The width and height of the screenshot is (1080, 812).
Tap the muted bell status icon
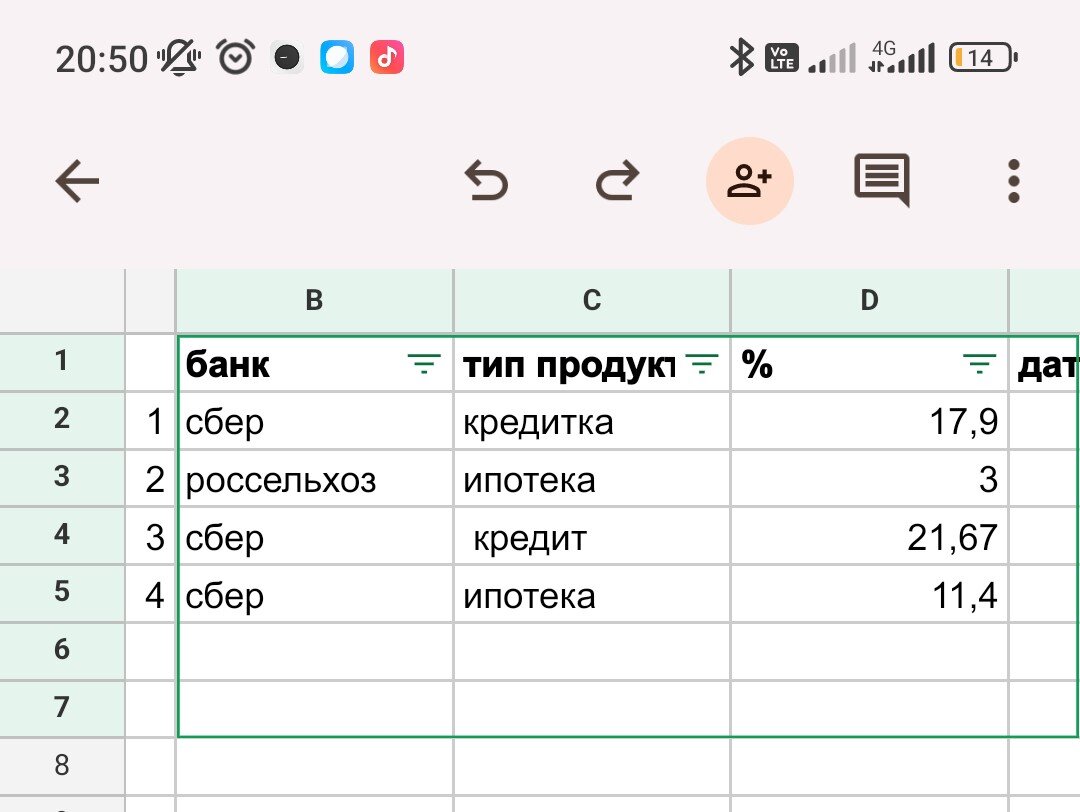click(179, 57)
